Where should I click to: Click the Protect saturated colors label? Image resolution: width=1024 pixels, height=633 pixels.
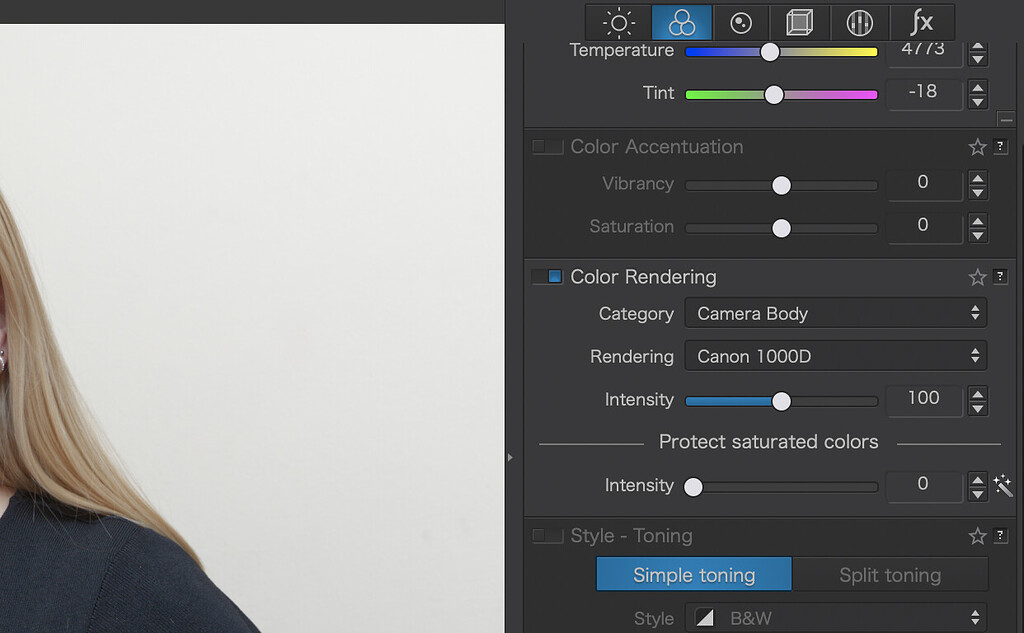pyautogui.click(x=768, y=442)
